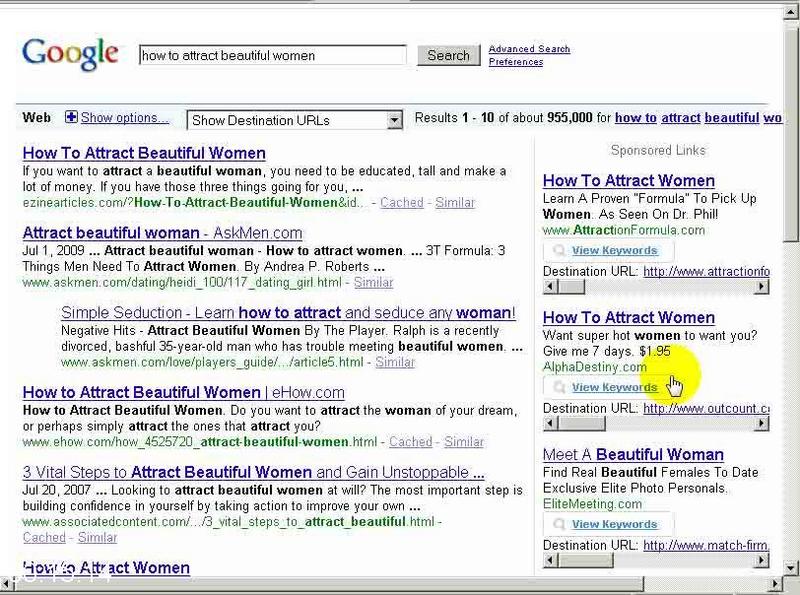The height and width of the screenshot is (595, 800).
Task: Open Similar link for askmen heidi_100 result
Action: pos(373,282)
